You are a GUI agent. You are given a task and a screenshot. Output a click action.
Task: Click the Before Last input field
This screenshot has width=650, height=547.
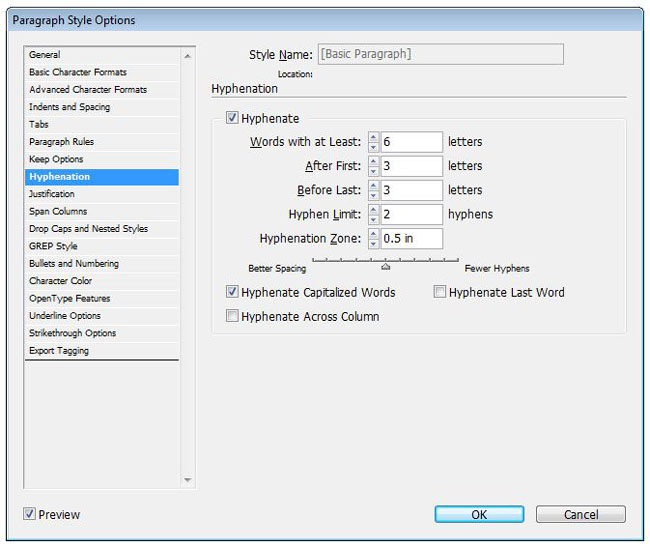click(x=412, y=191)
